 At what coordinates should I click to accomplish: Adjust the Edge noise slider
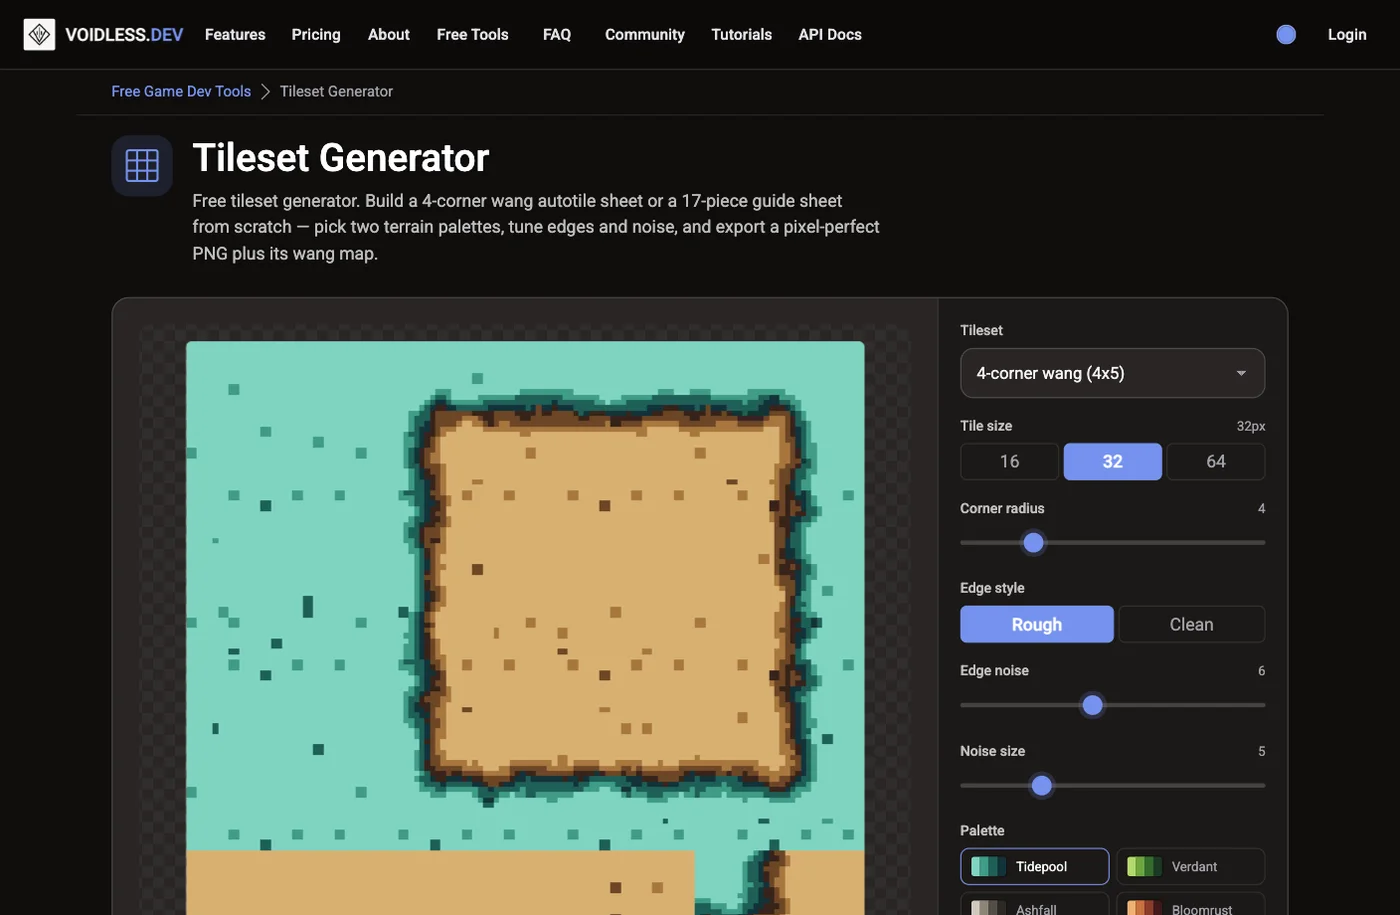1112,705
